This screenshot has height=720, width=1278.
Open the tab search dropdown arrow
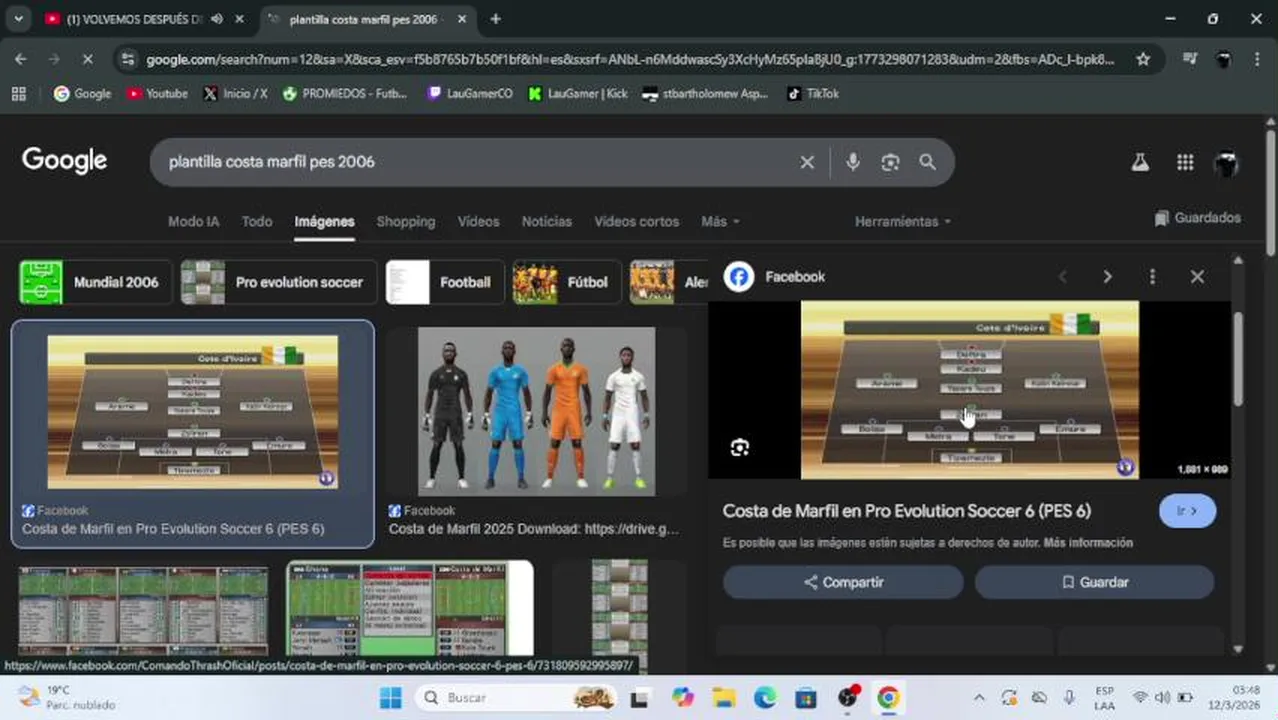tap(18, 19)
